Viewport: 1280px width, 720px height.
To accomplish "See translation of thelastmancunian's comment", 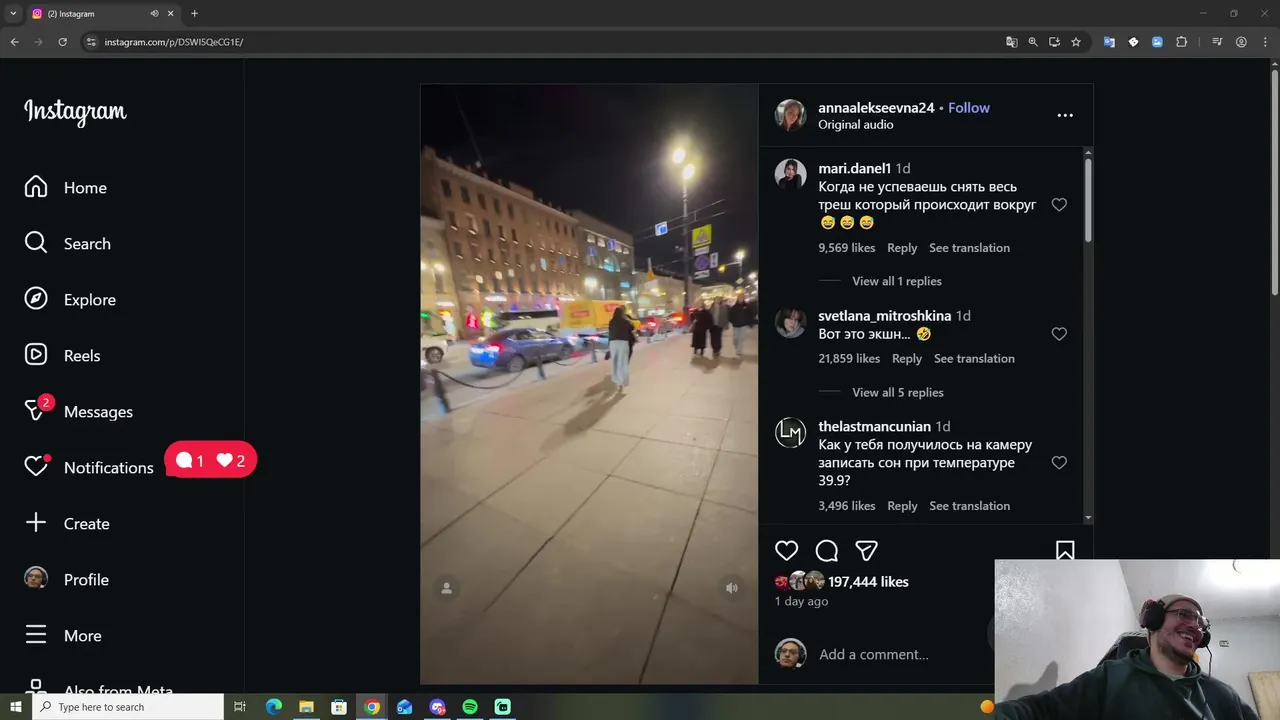I will click(969, 506).
